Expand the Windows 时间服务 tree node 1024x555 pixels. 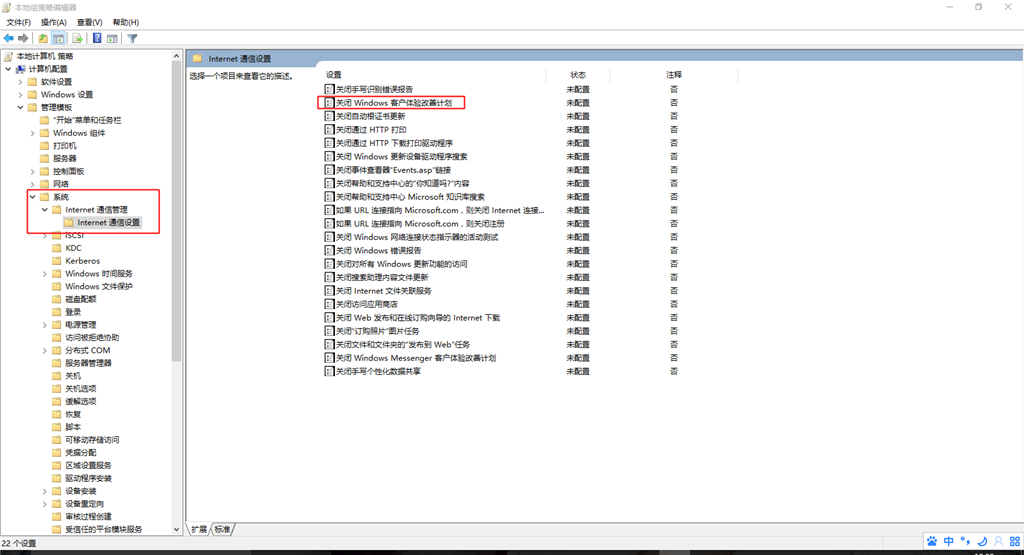pos(44,274)
